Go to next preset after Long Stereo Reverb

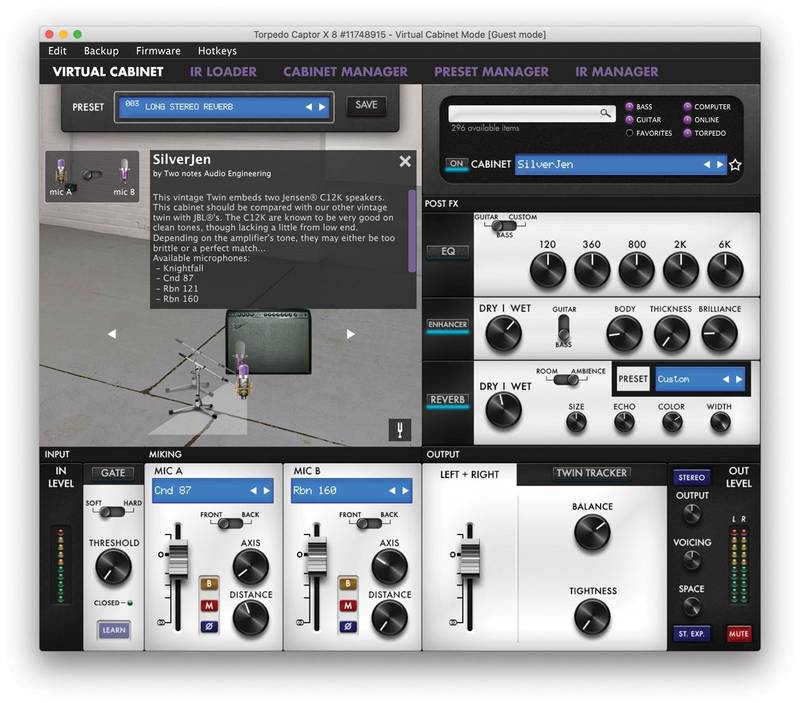coord(323,106)
